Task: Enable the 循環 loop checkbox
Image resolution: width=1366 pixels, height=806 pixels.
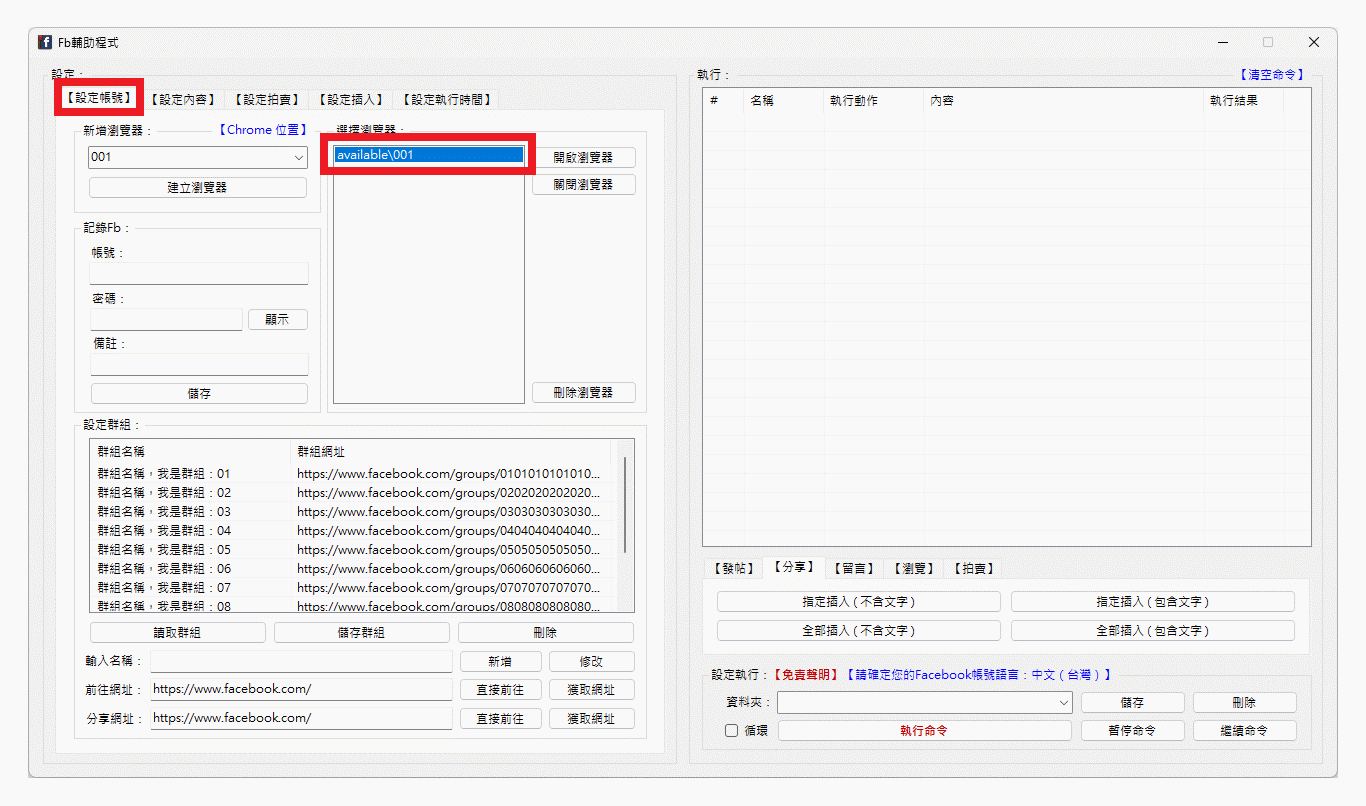Action: [x=733, y=730]
